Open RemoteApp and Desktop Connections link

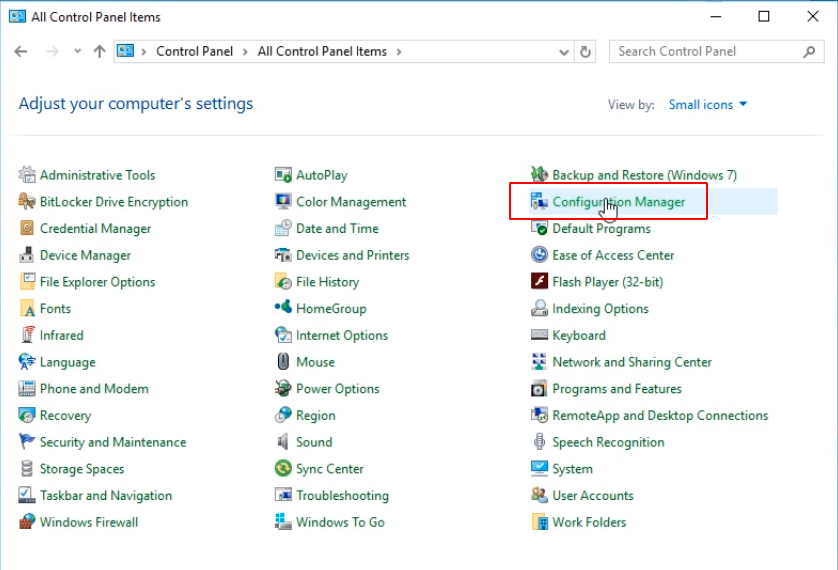(660, 416)
